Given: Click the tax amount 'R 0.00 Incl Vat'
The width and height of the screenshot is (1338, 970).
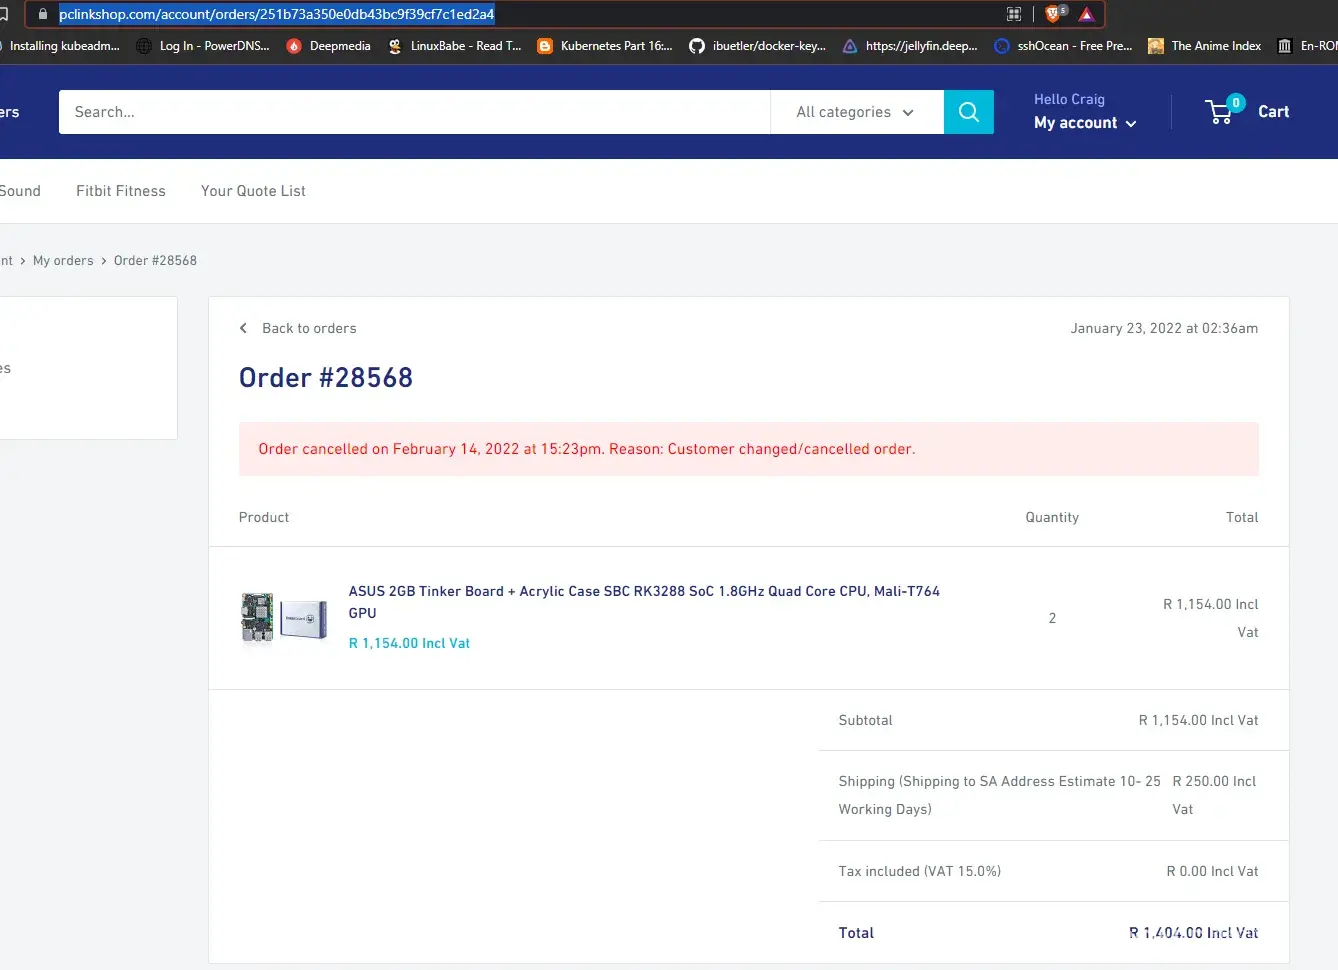Looking at the screenshot, I should (1212, 871).
